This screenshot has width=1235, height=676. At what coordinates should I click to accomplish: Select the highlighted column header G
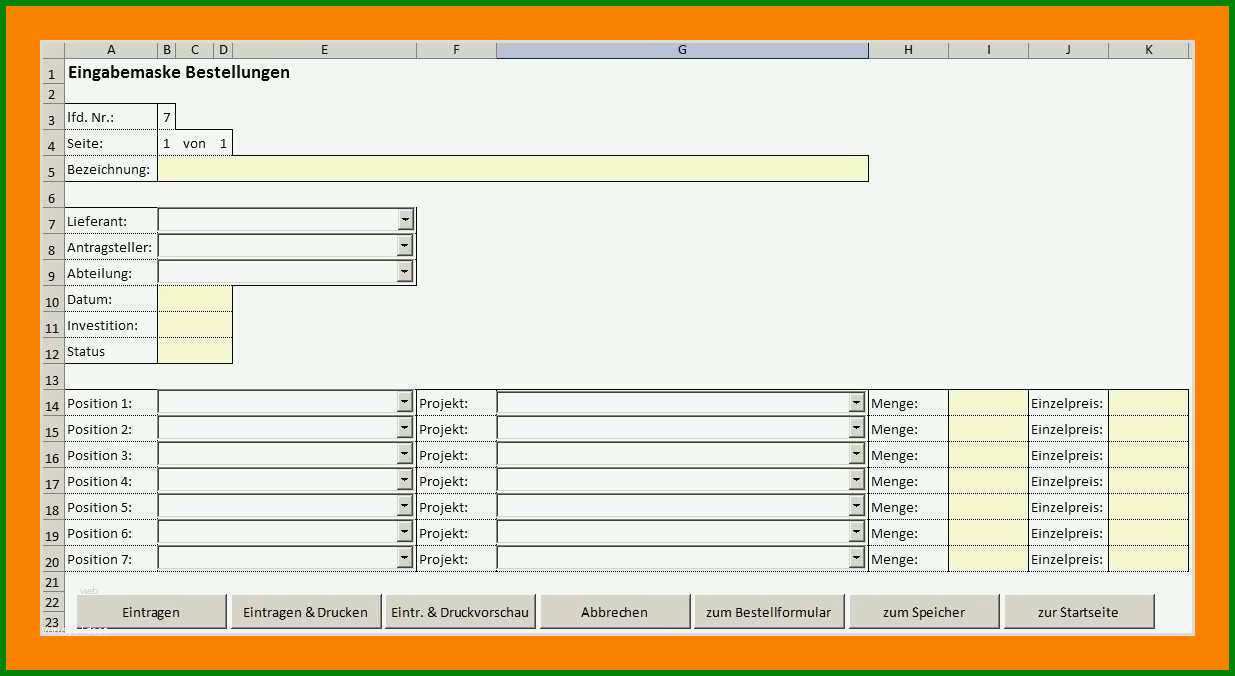682,50
